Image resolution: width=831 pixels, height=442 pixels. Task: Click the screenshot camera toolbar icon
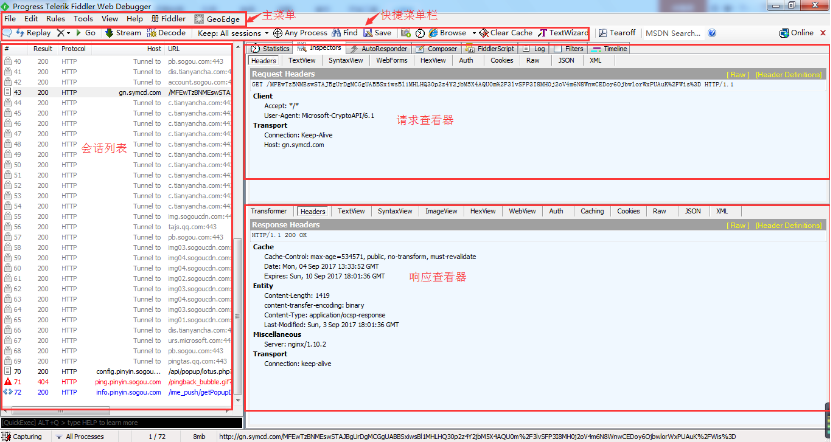(406, 33)
